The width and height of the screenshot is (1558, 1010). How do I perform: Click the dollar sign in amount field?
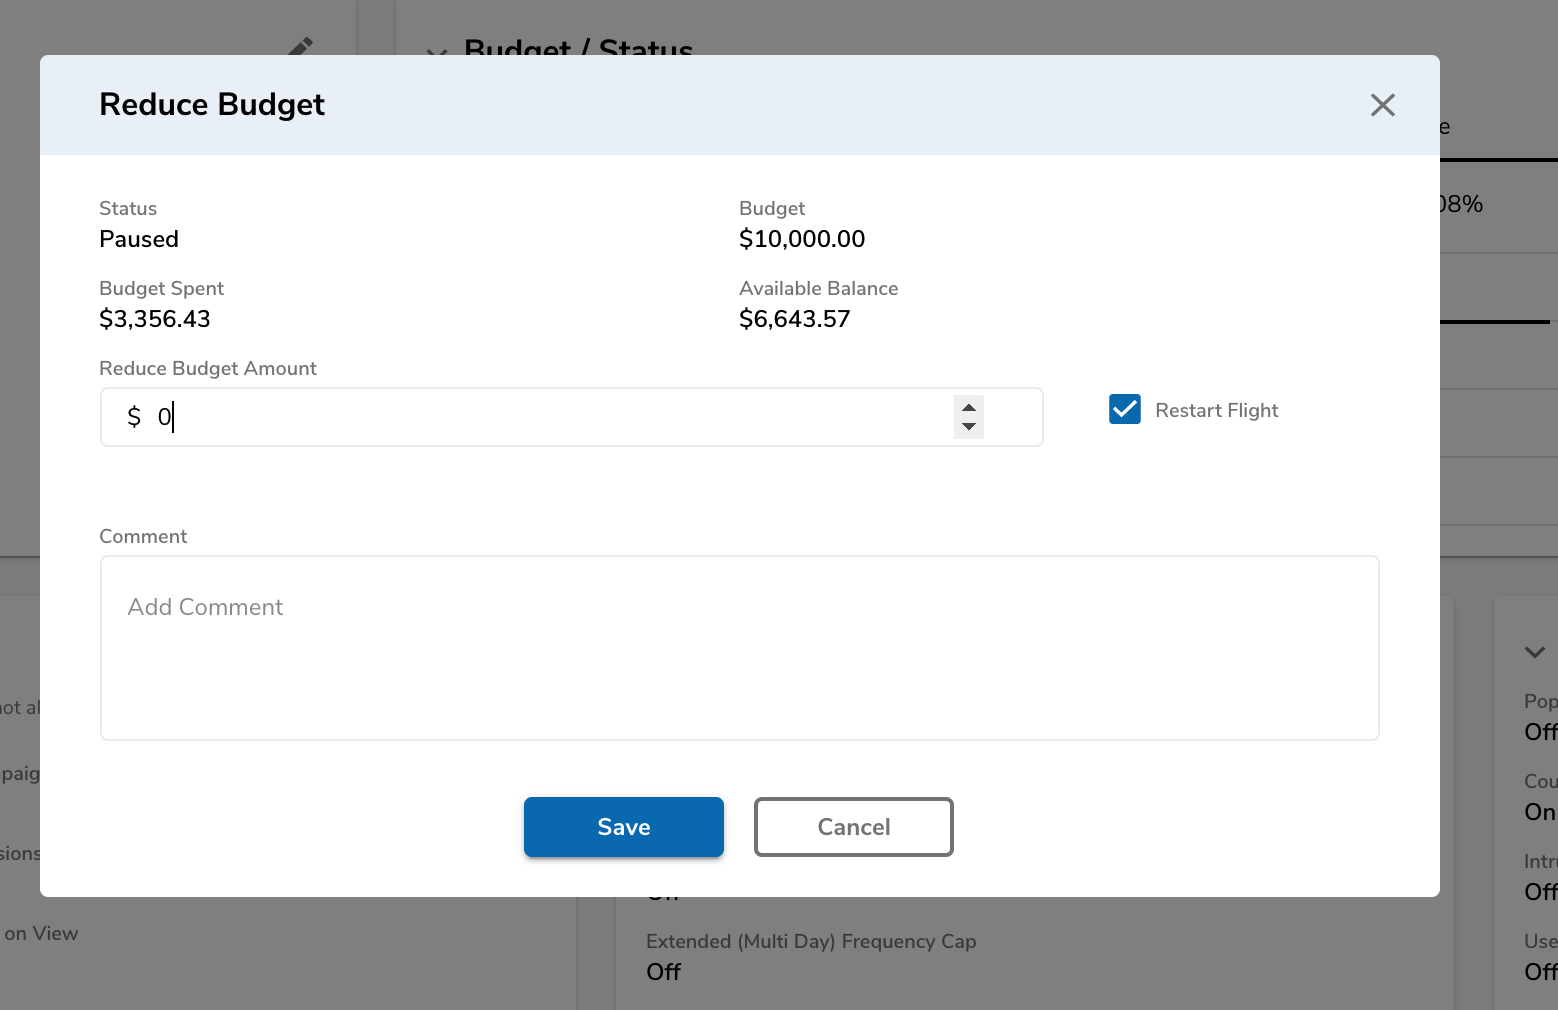(134, 417)
